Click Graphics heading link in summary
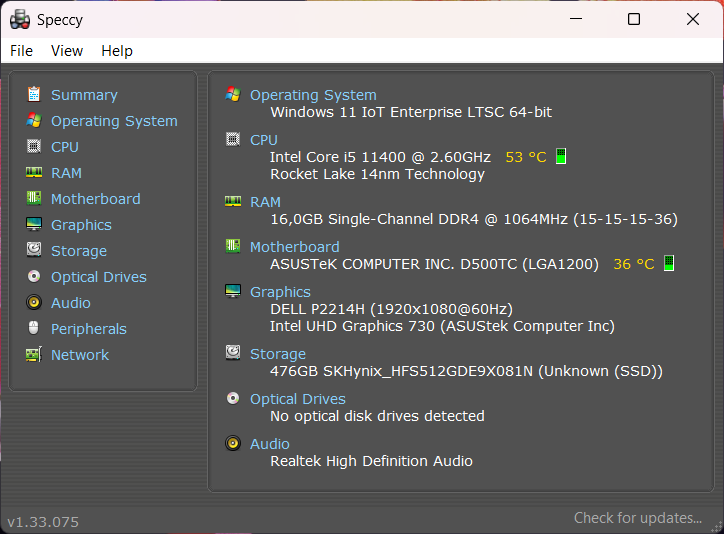The width and height of the screenshot is (724, 534). pyautogui.click(x=280, y=292)
